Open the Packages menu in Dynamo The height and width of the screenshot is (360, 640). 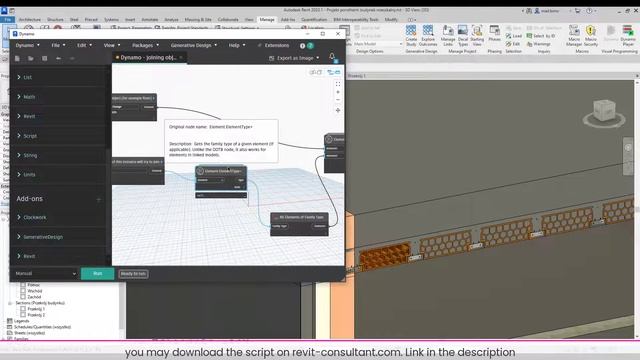point(145,45)
